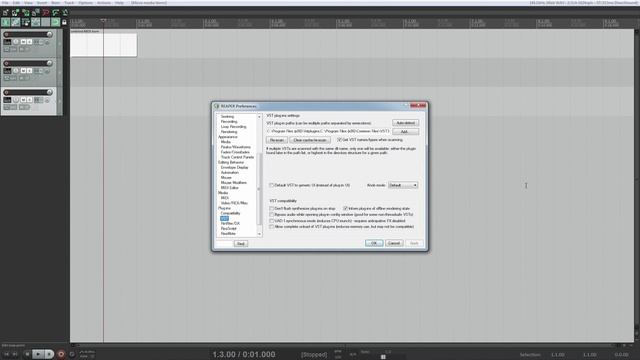Viewport: 640px width, 360px height.
Task: Select Loop Recording in the preferences tree
Action: [x=233, y=127]
